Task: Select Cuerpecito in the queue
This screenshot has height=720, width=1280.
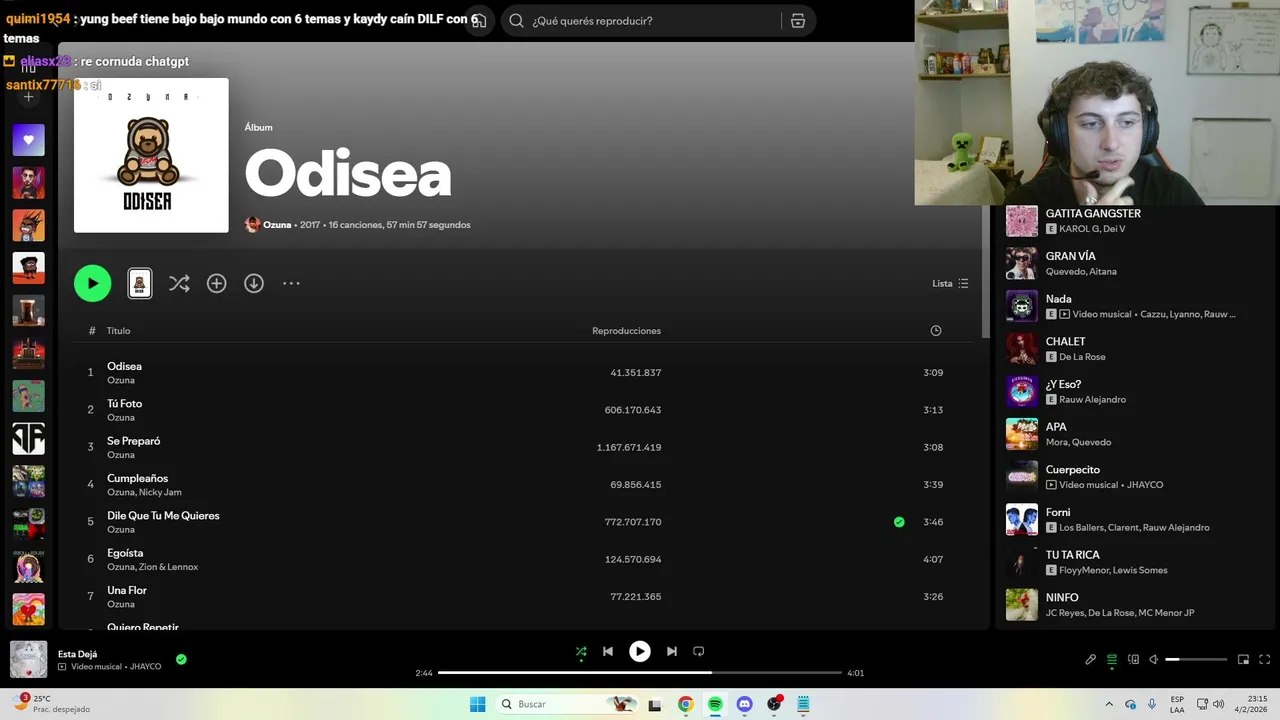Action: point(1135,476)
